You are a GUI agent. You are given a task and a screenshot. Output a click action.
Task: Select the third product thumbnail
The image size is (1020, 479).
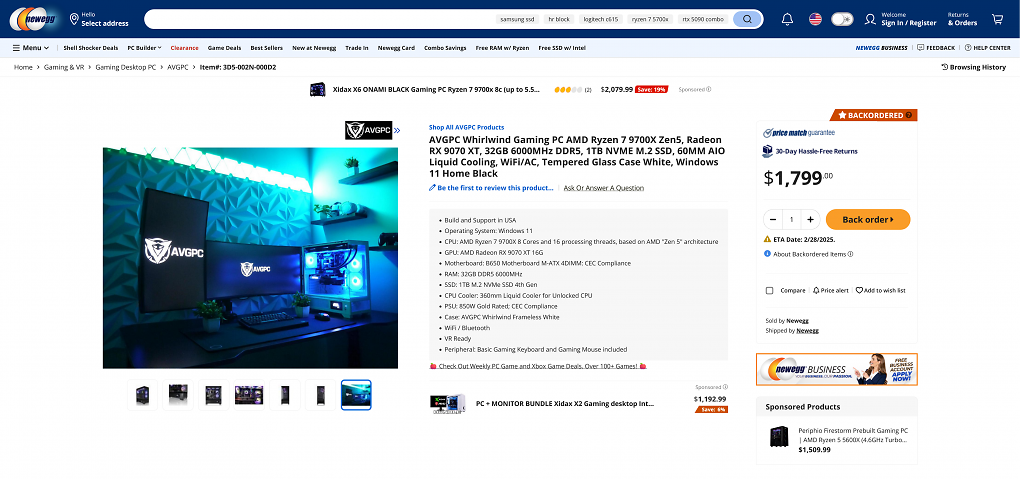point(213,395)
